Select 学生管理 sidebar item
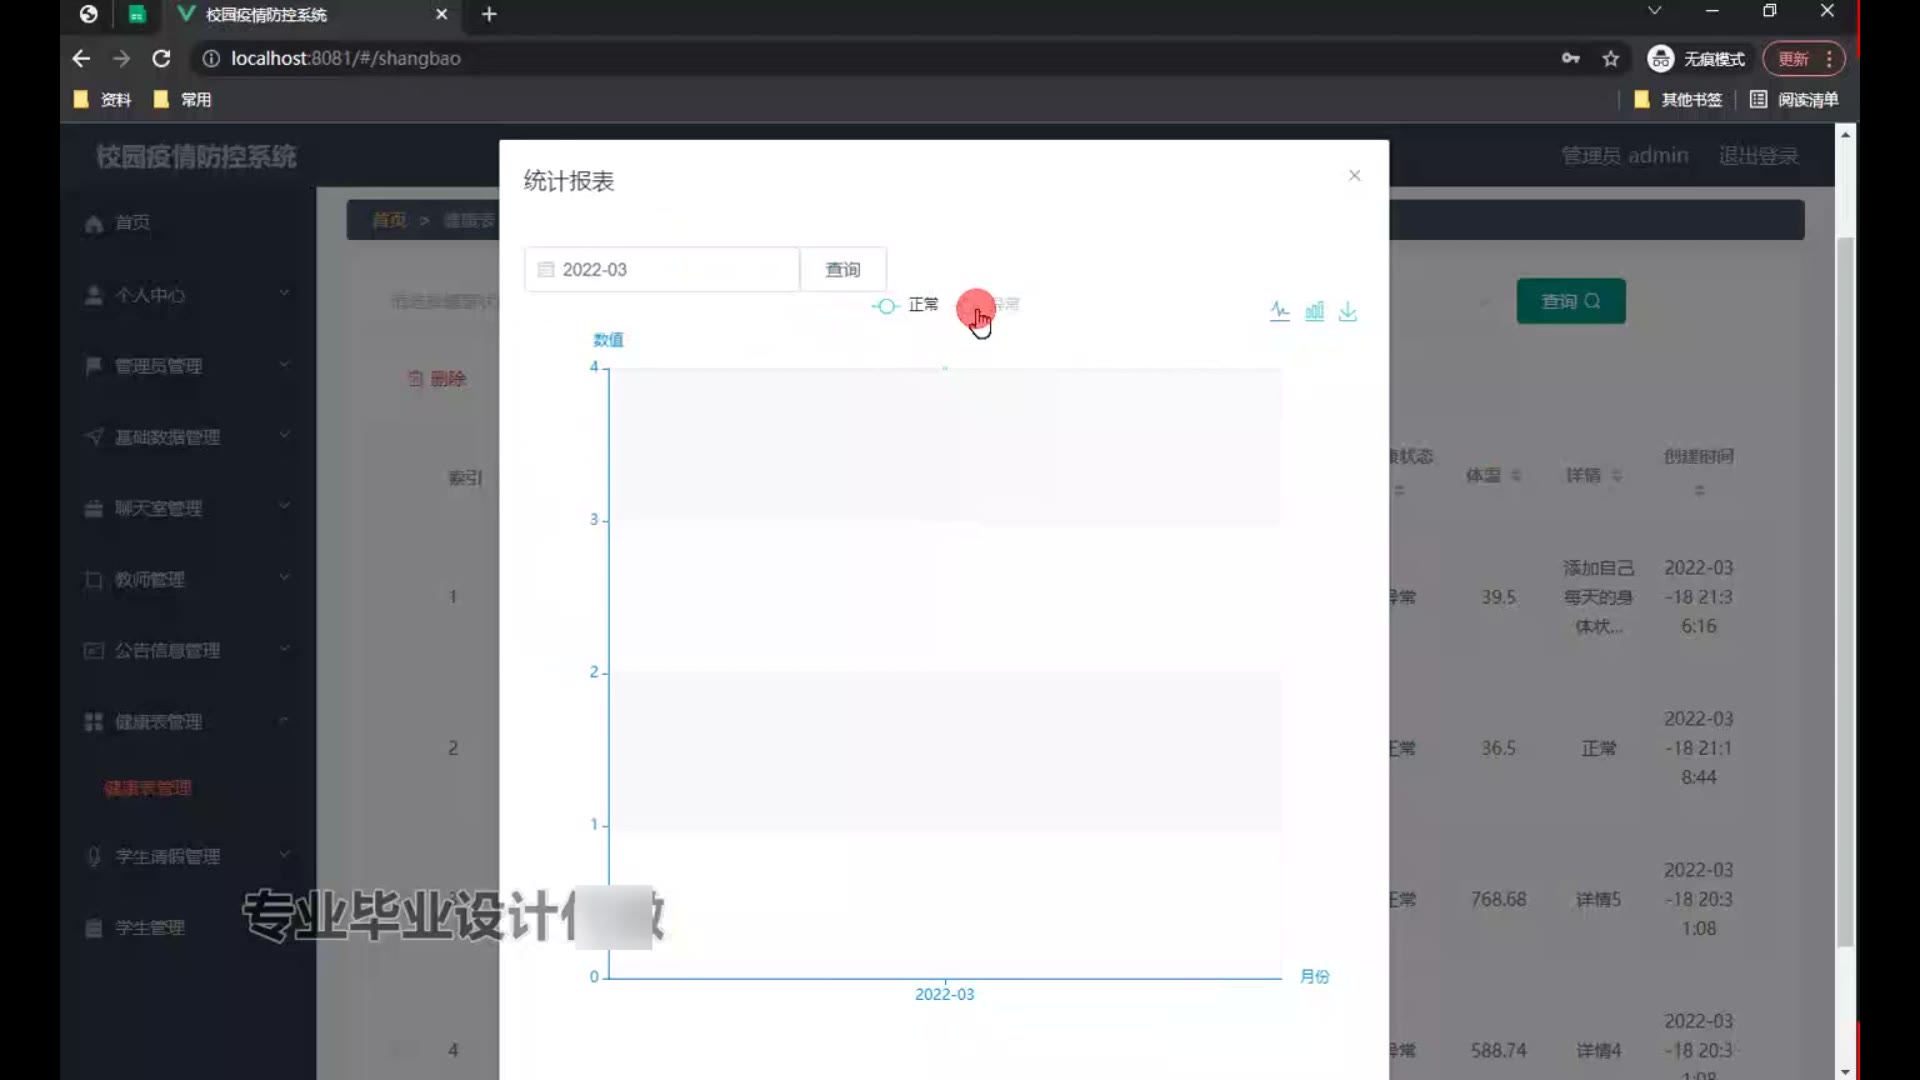The width and height of the screenshot is (1920, 1080). tap(149, 928)
